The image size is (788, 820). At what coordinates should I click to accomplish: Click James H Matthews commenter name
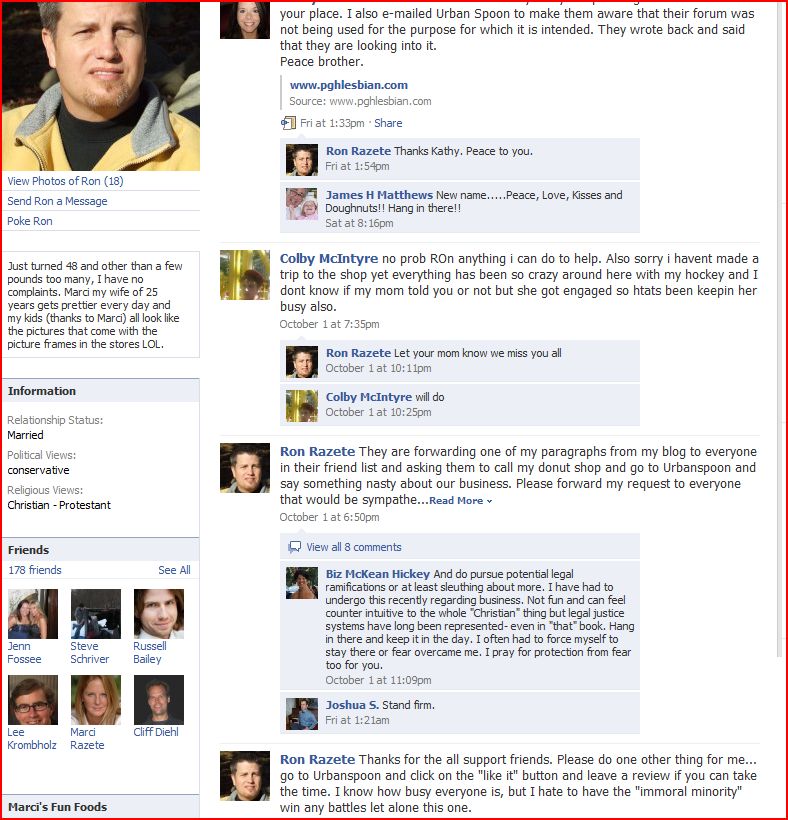pyautogui.click(x=379, y=195)
